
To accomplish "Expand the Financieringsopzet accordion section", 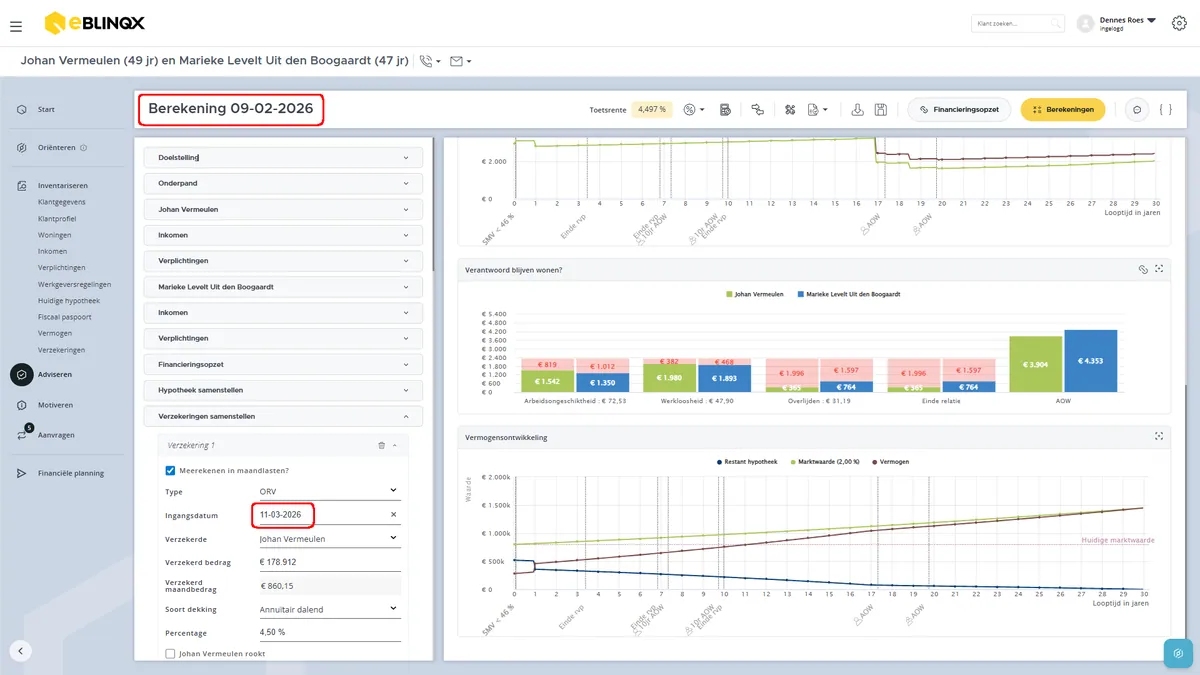I will tap(283, 365).
